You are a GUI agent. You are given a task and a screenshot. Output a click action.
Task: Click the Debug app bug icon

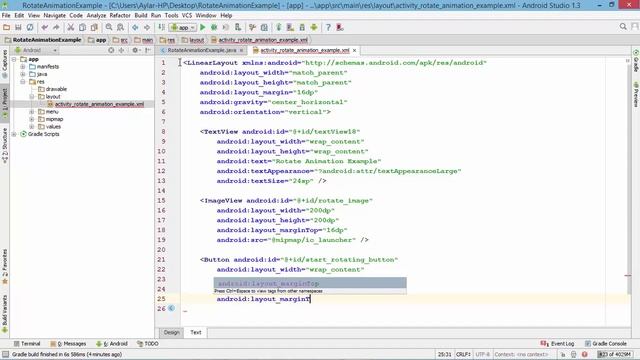(x=214, y=27)
